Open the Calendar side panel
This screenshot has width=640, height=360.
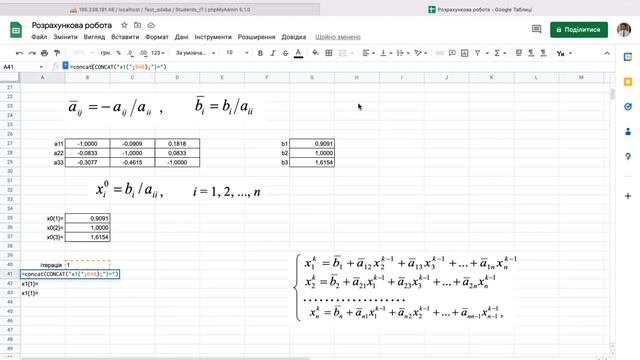coord(628,57)
